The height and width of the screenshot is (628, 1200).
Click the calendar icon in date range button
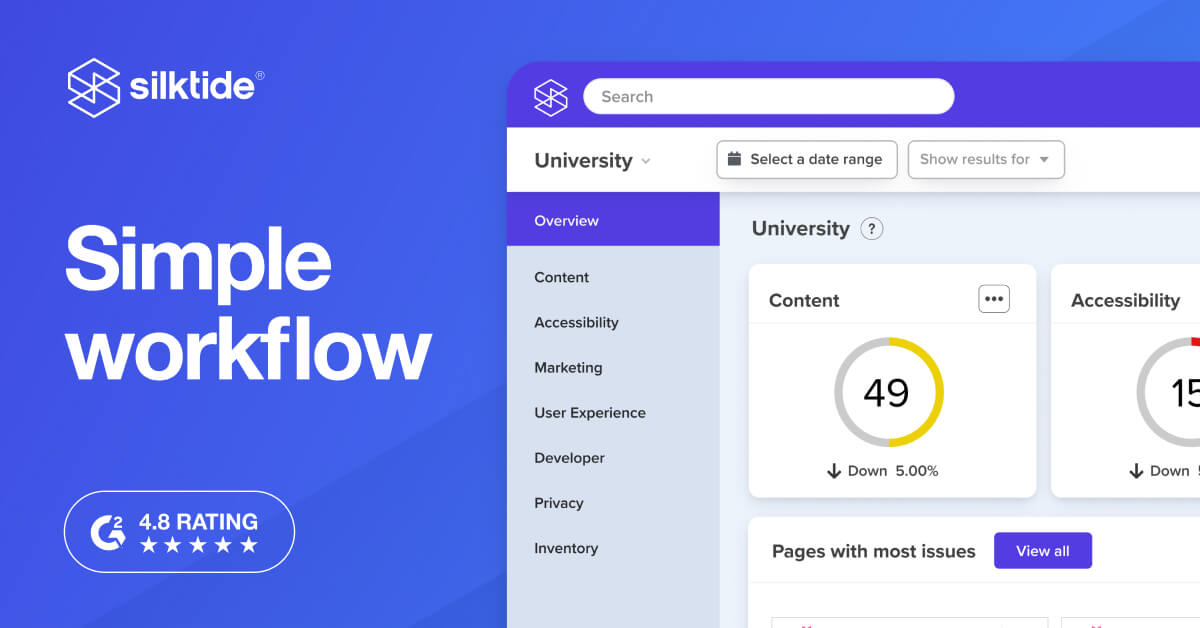(x=734, y=159)
